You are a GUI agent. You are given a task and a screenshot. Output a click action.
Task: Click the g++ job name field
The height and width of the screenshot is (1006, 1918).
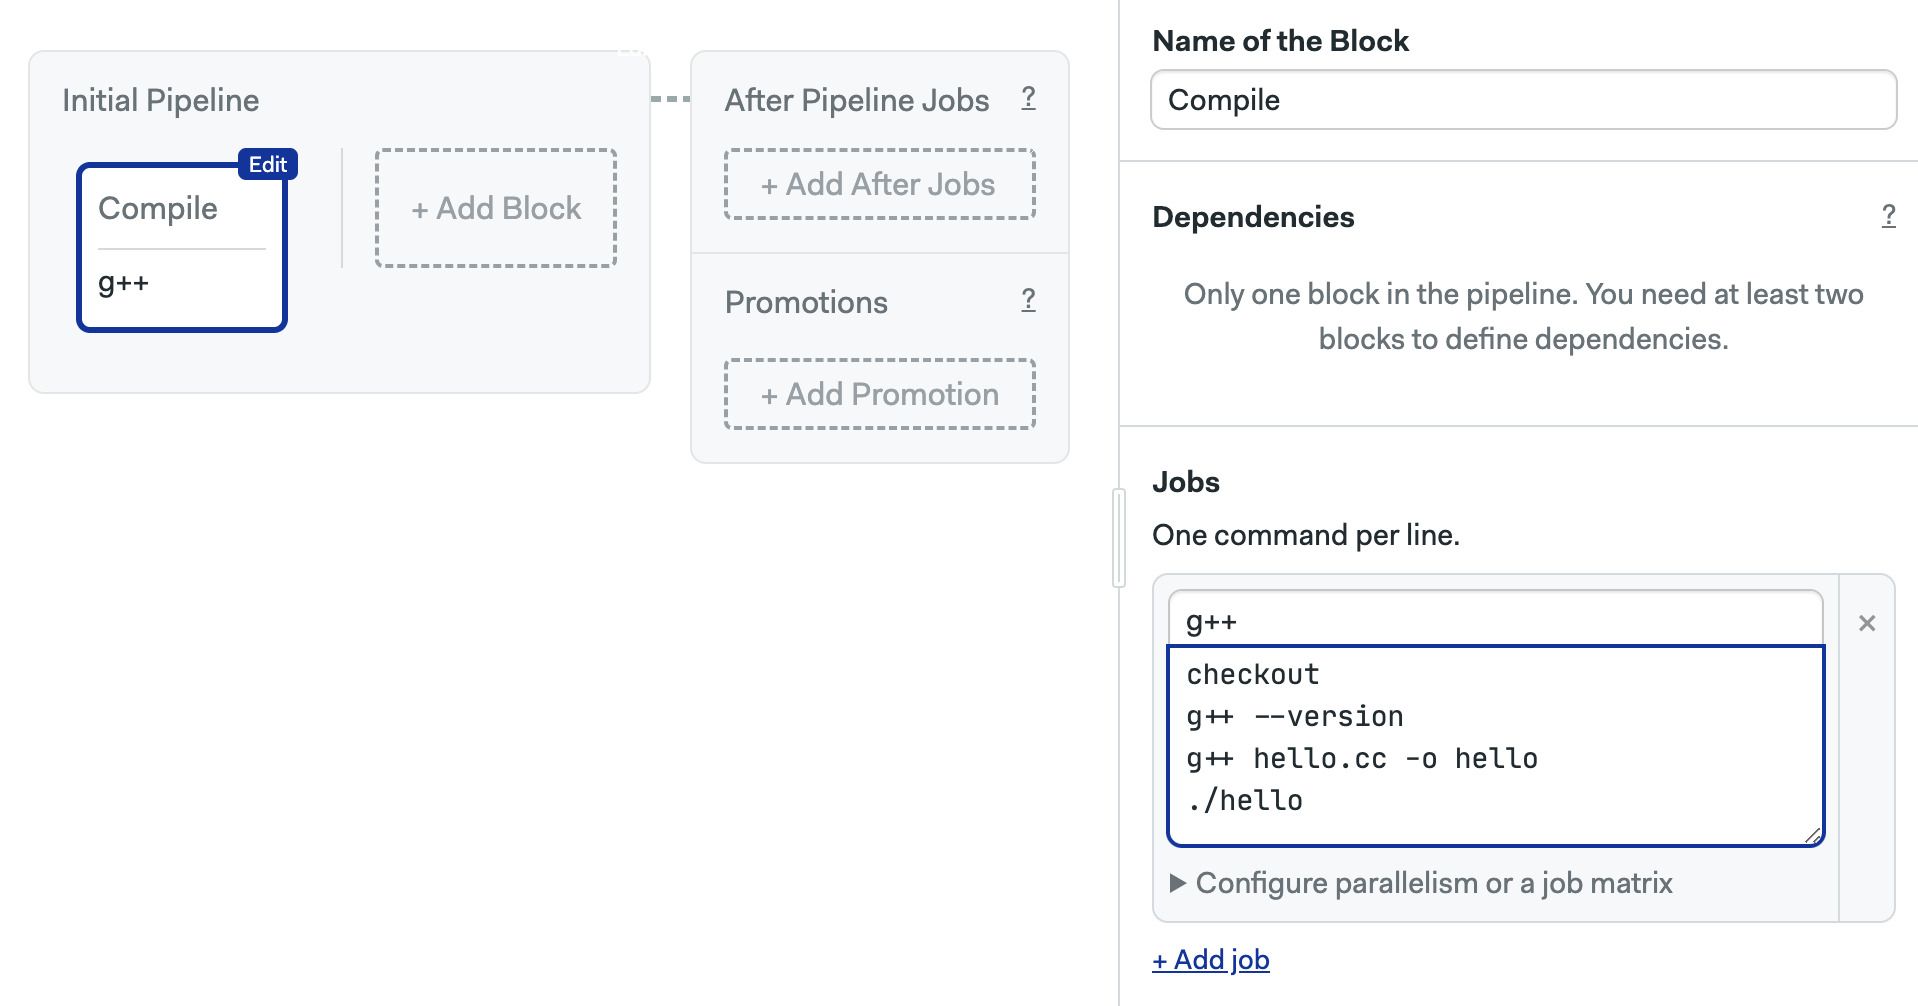tap(1495, 620)
